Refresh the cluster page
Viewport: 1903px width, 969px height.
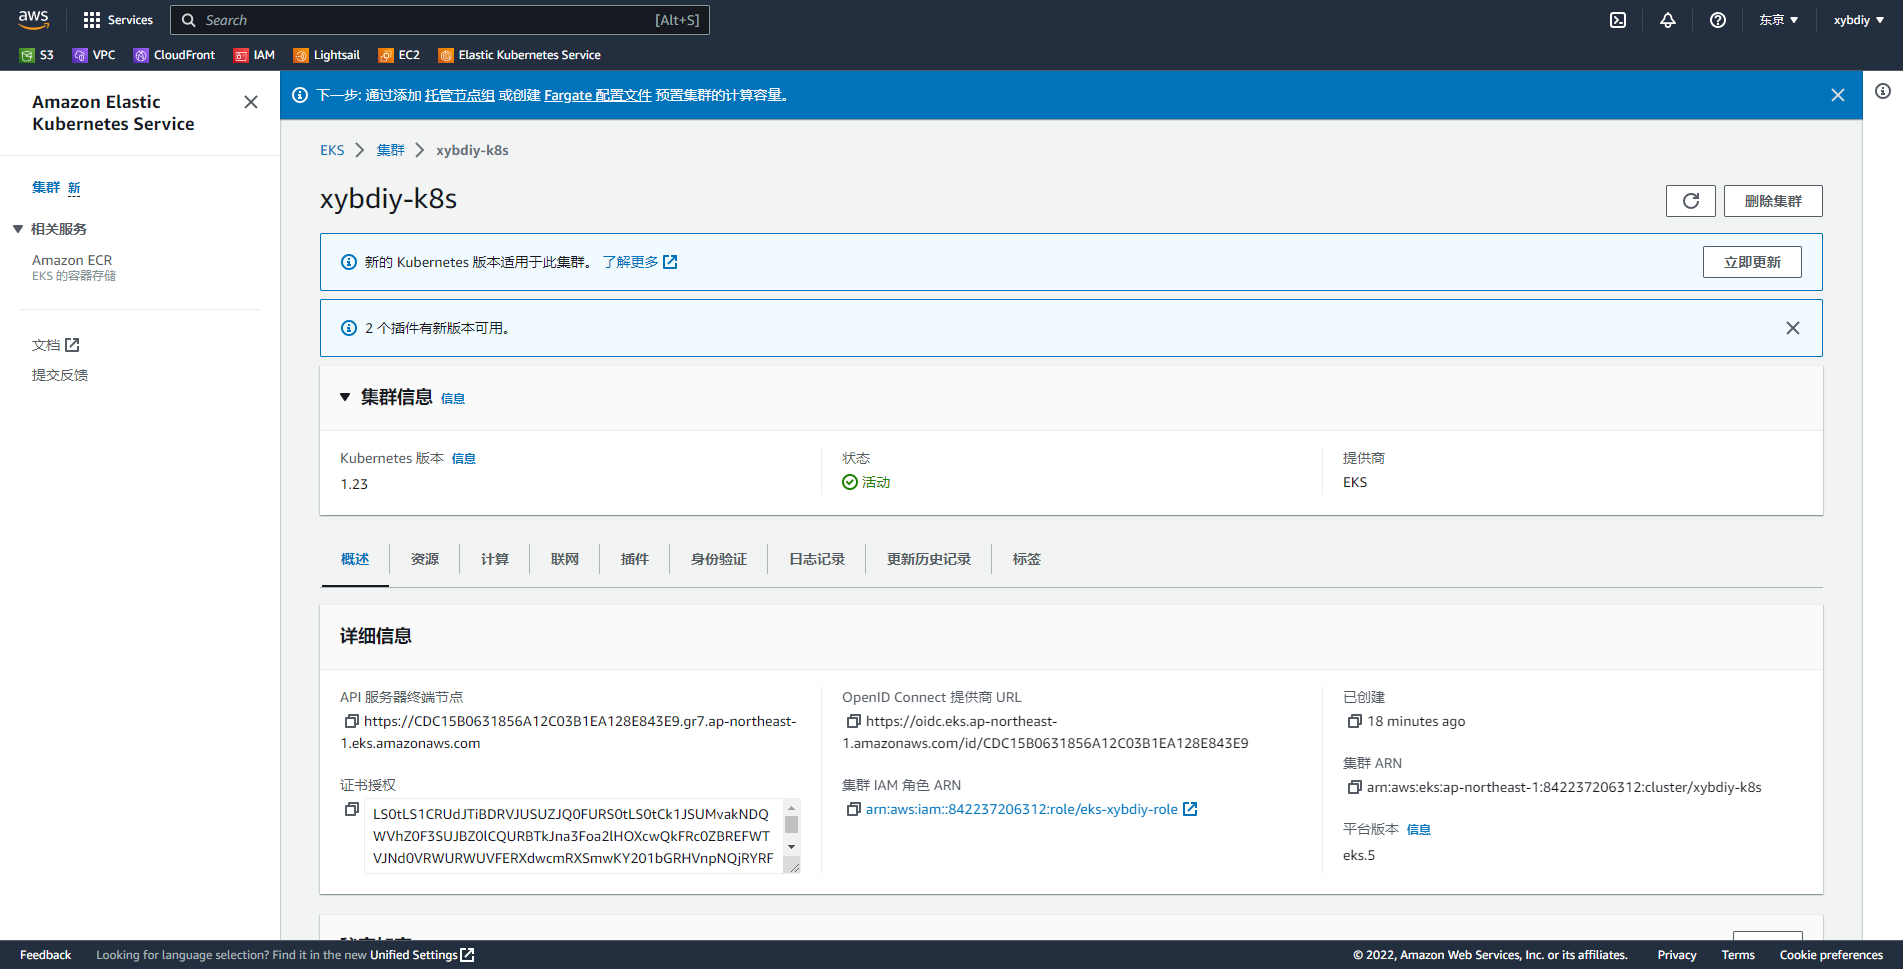pos(1691,201)
